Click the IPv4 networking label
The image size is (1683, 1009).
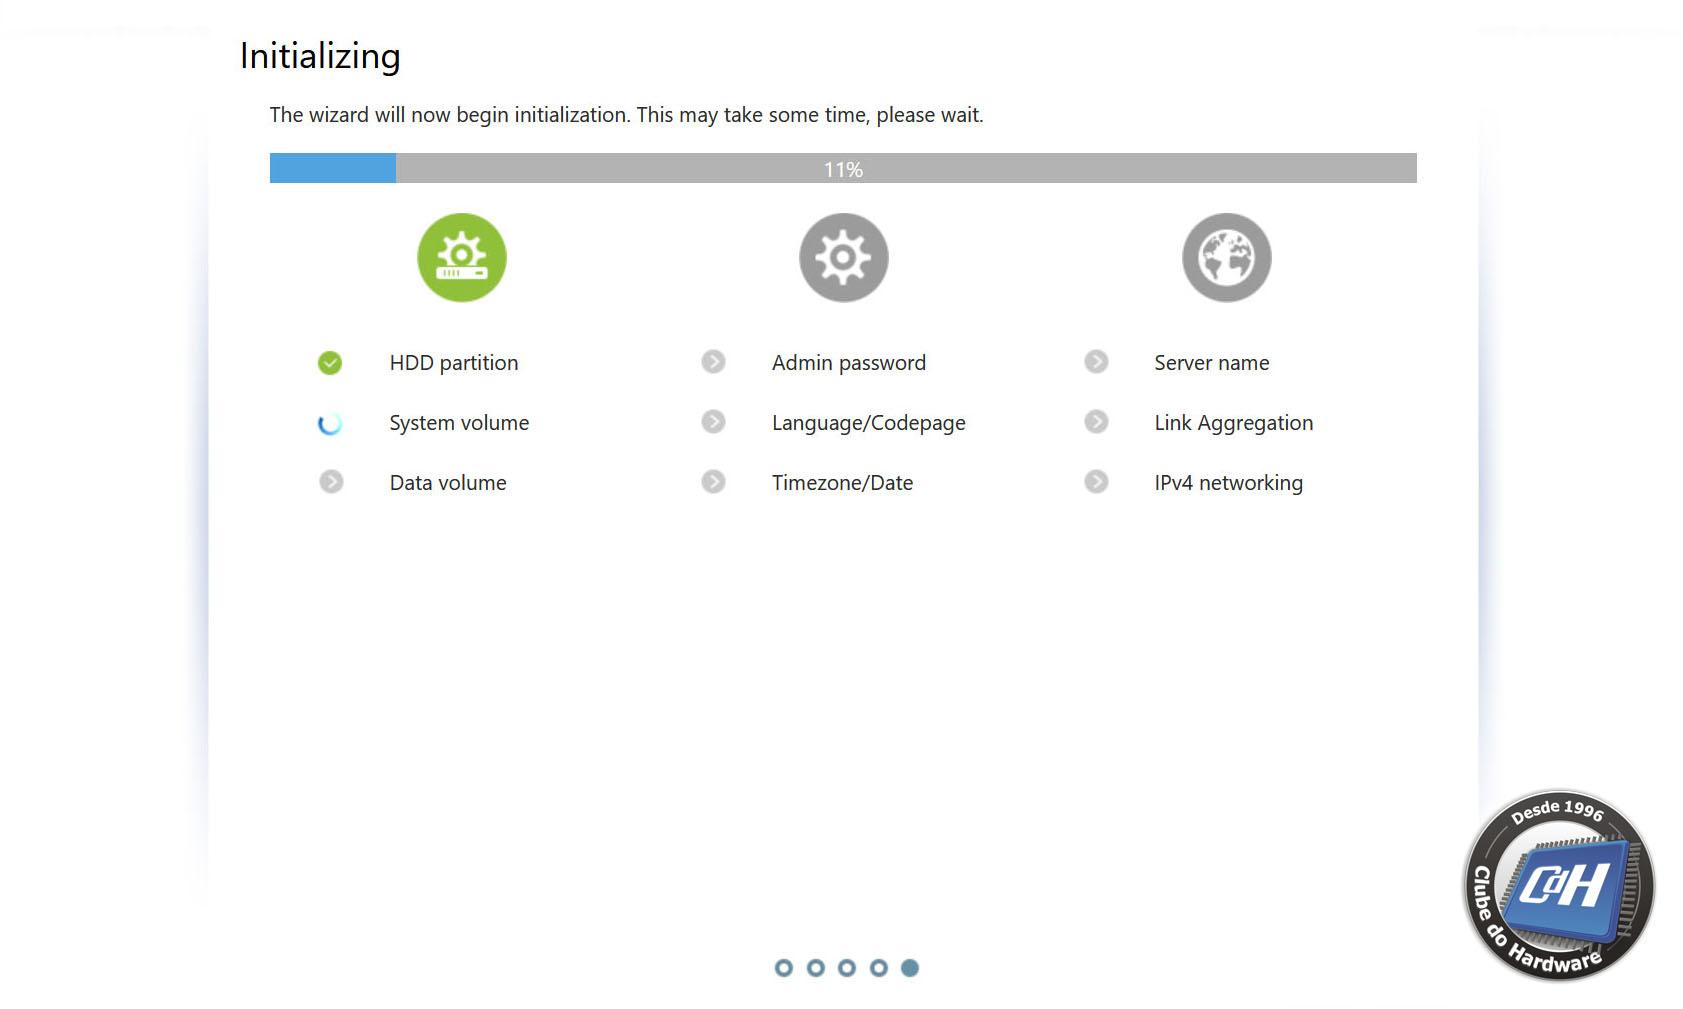point(1229,483)
